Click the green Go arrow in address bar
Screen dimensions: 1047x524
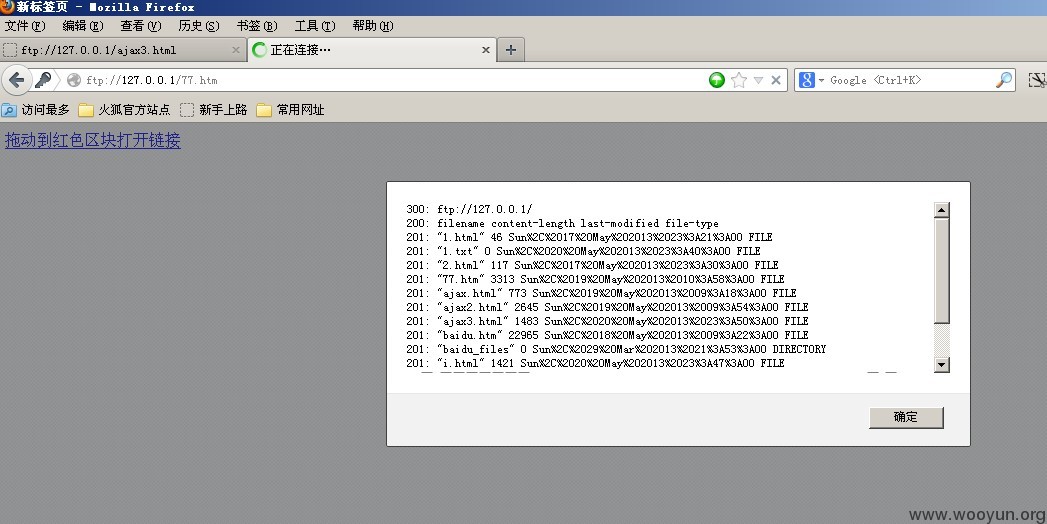click(716, 80)
